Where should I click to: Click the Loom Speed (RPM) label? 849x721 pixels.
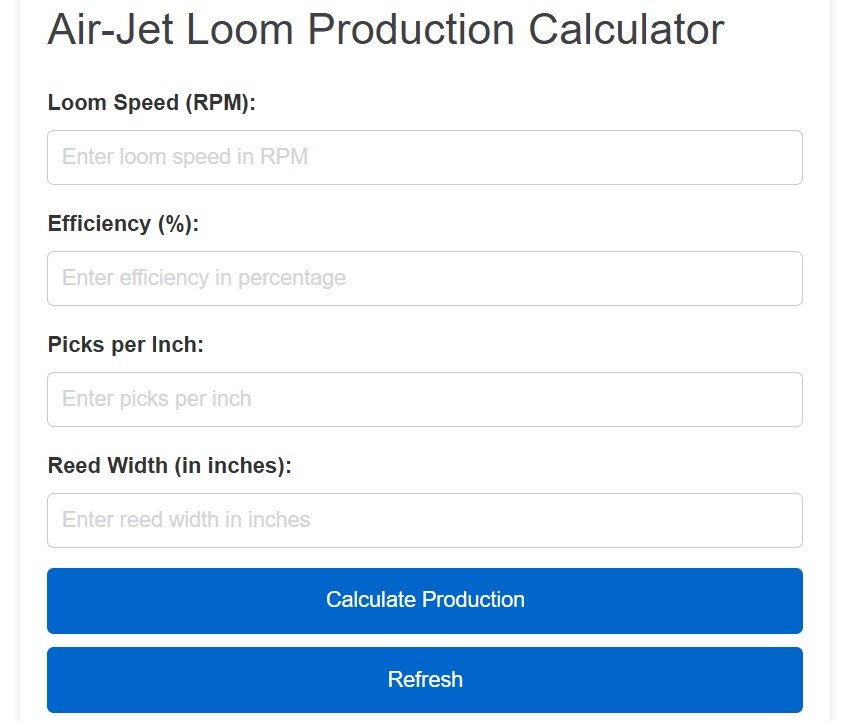[150, 102]
